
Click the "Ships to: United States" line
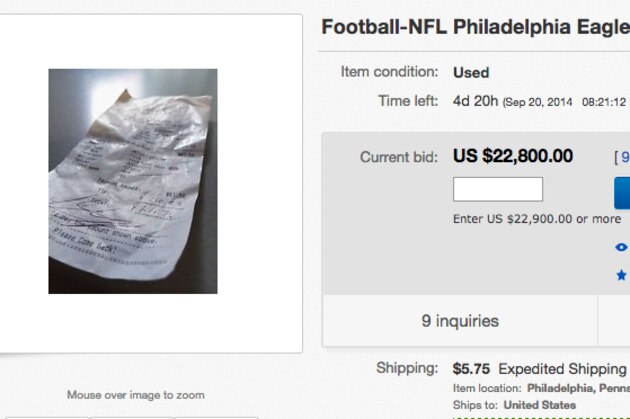pyautogui.click(x=514, y=405)
